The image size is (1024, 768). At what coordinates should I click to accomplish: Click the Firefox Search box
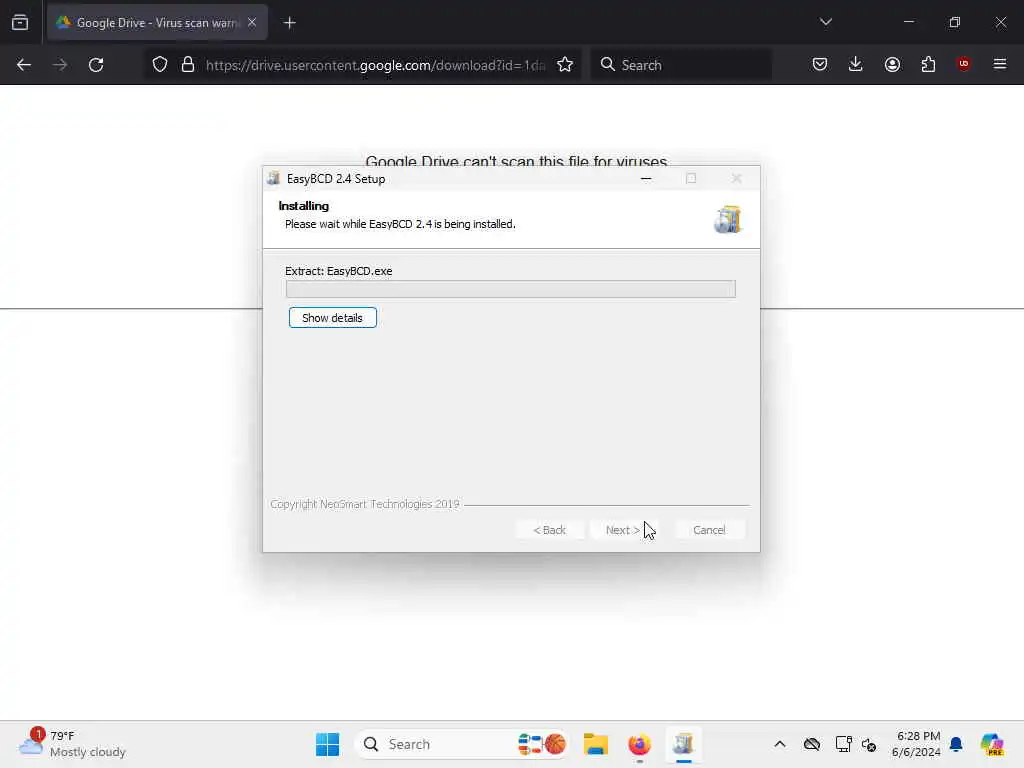[x=681, y=65]
